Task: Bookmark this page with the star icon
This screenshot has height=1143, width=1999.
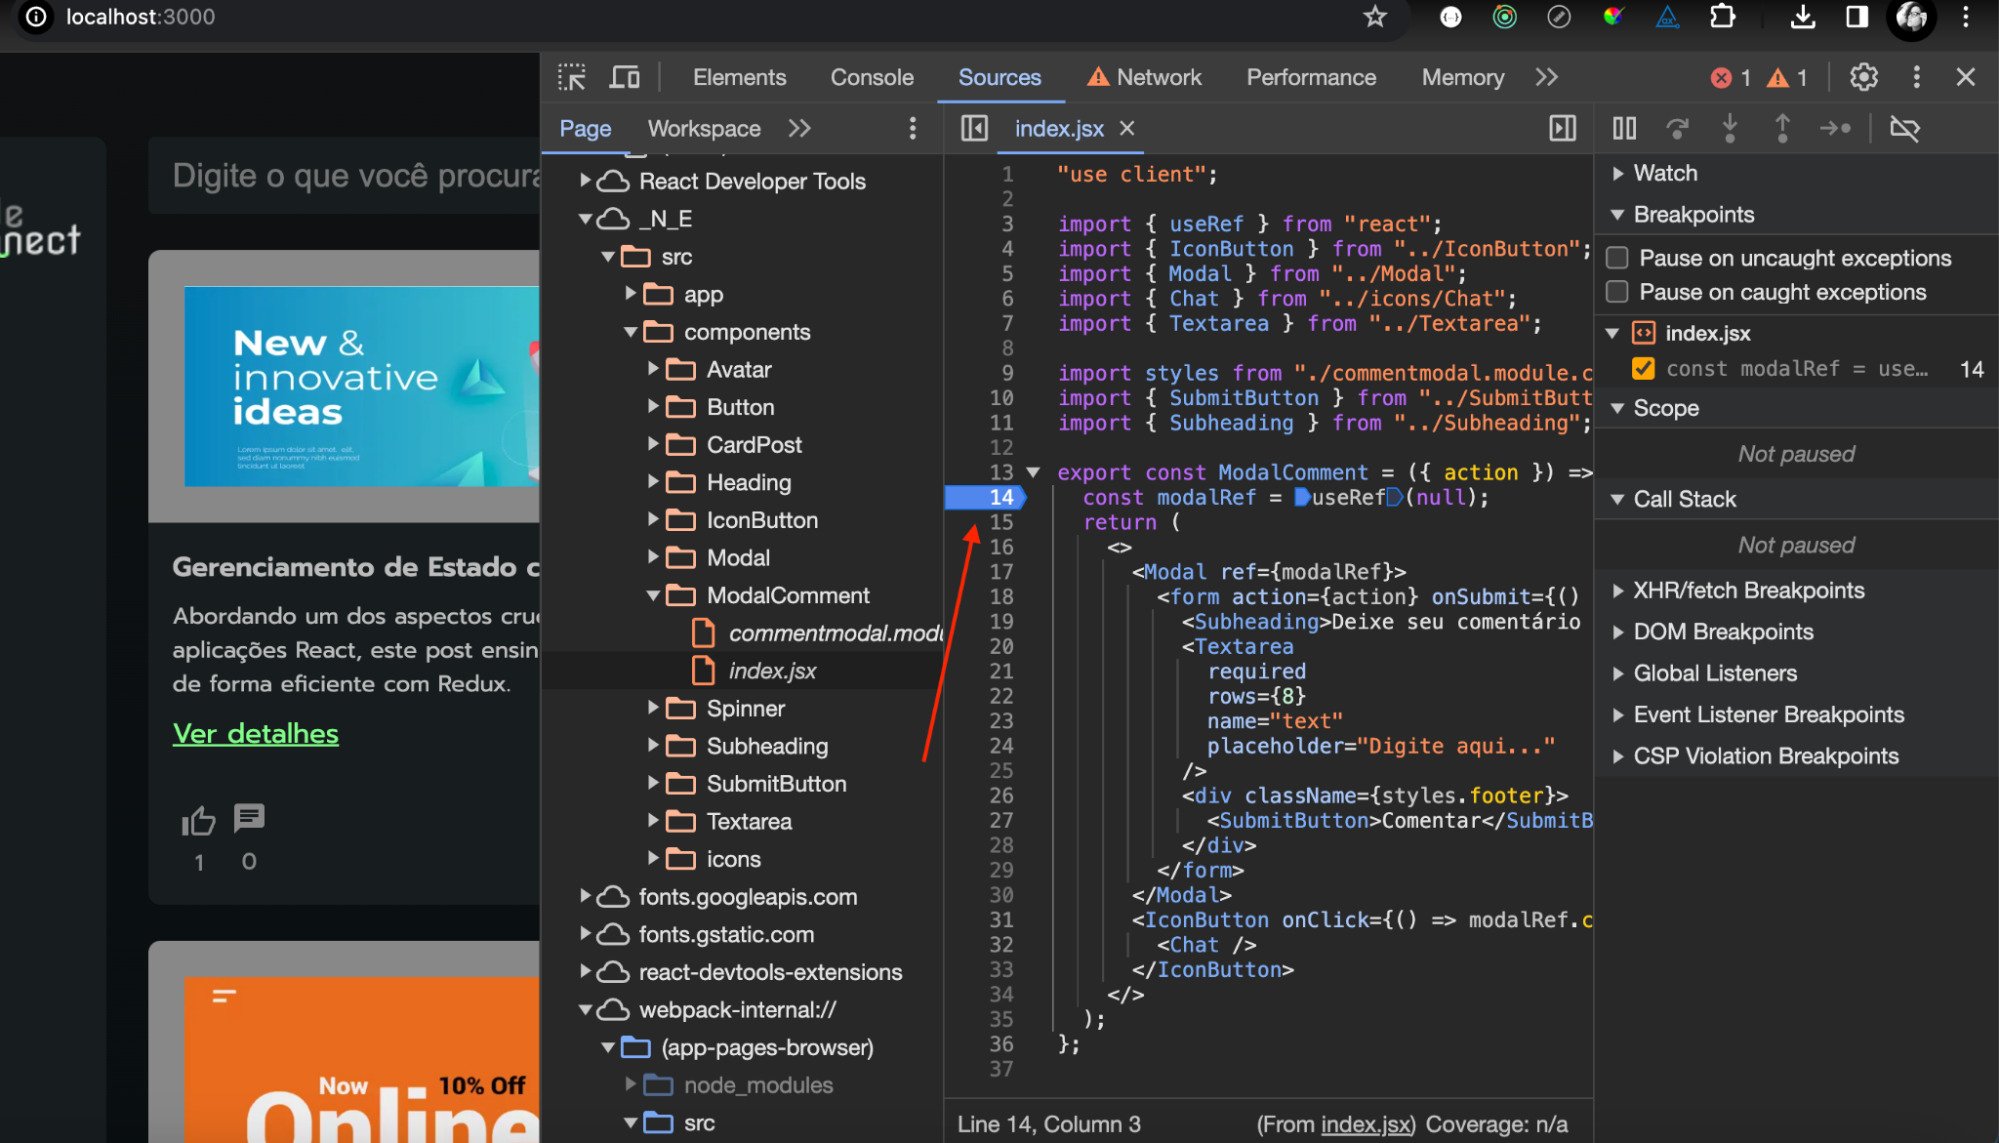Action: pyautogui.click(x=1375, y=17)
